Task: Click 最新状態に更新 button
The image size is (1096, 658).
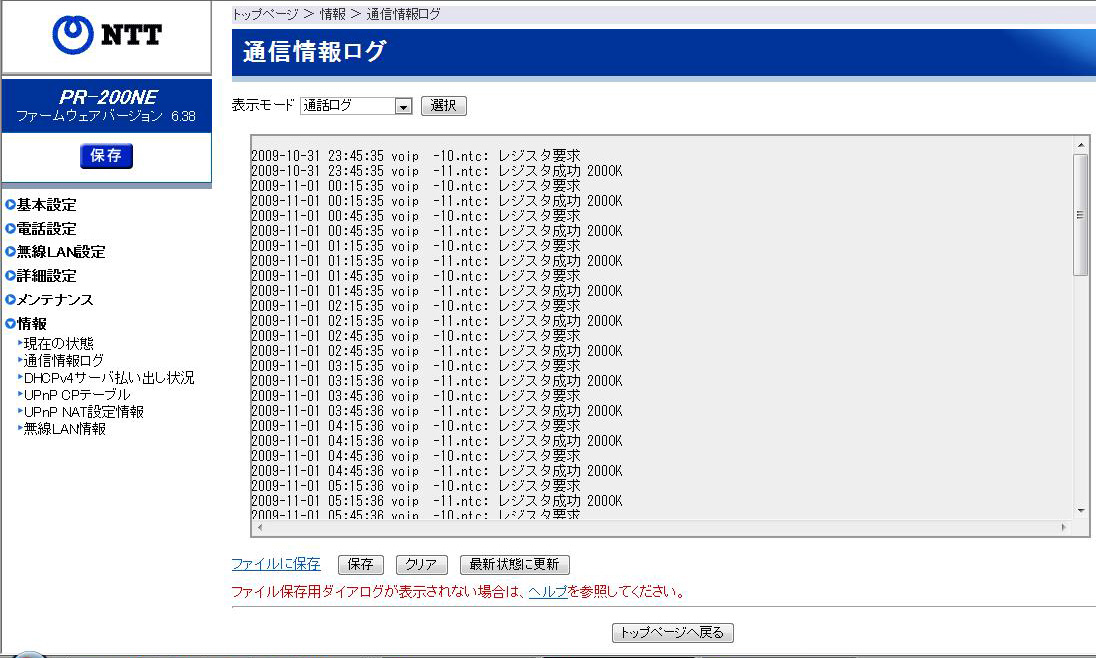Action: (514, 565)
